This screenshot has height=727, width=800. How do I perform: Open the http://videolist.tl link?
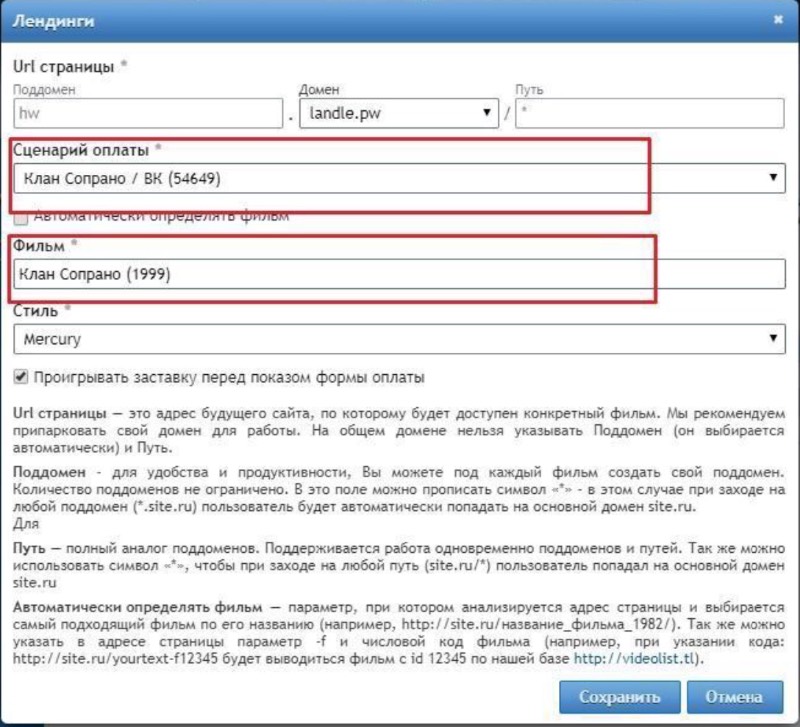click(647, 660)
